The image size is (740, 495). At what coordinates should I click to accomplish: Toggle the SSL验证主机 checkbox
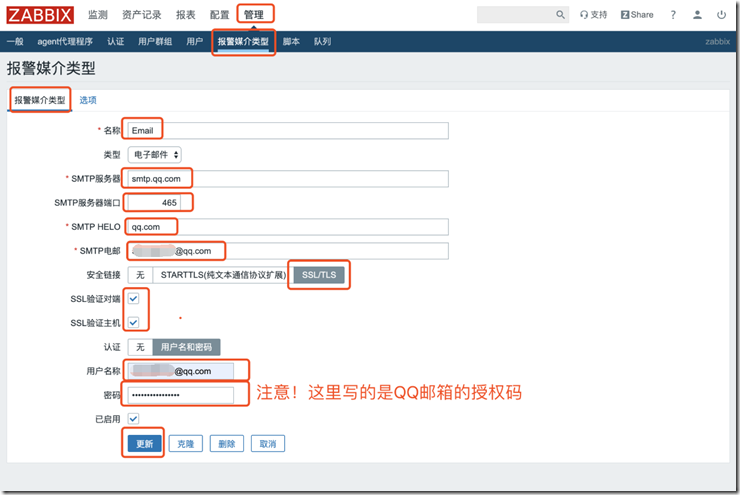[134, 323]
